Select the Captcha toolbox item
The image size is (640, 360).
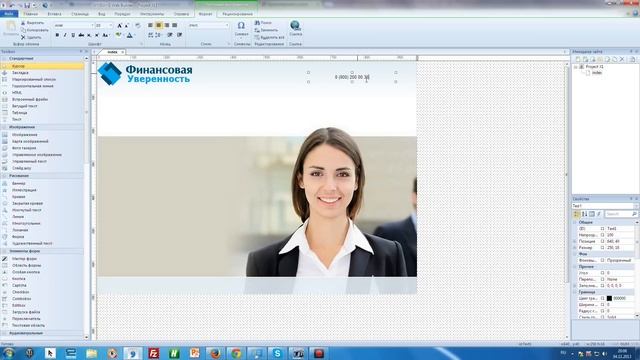pyautogui.click(x=19, y=285)
